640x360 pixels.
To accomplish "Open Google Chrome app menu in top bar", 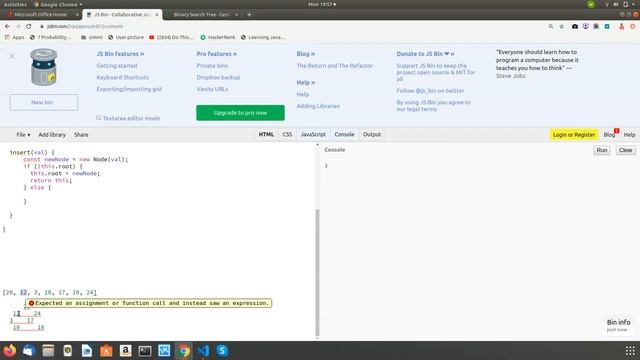I will coord(58,4).
